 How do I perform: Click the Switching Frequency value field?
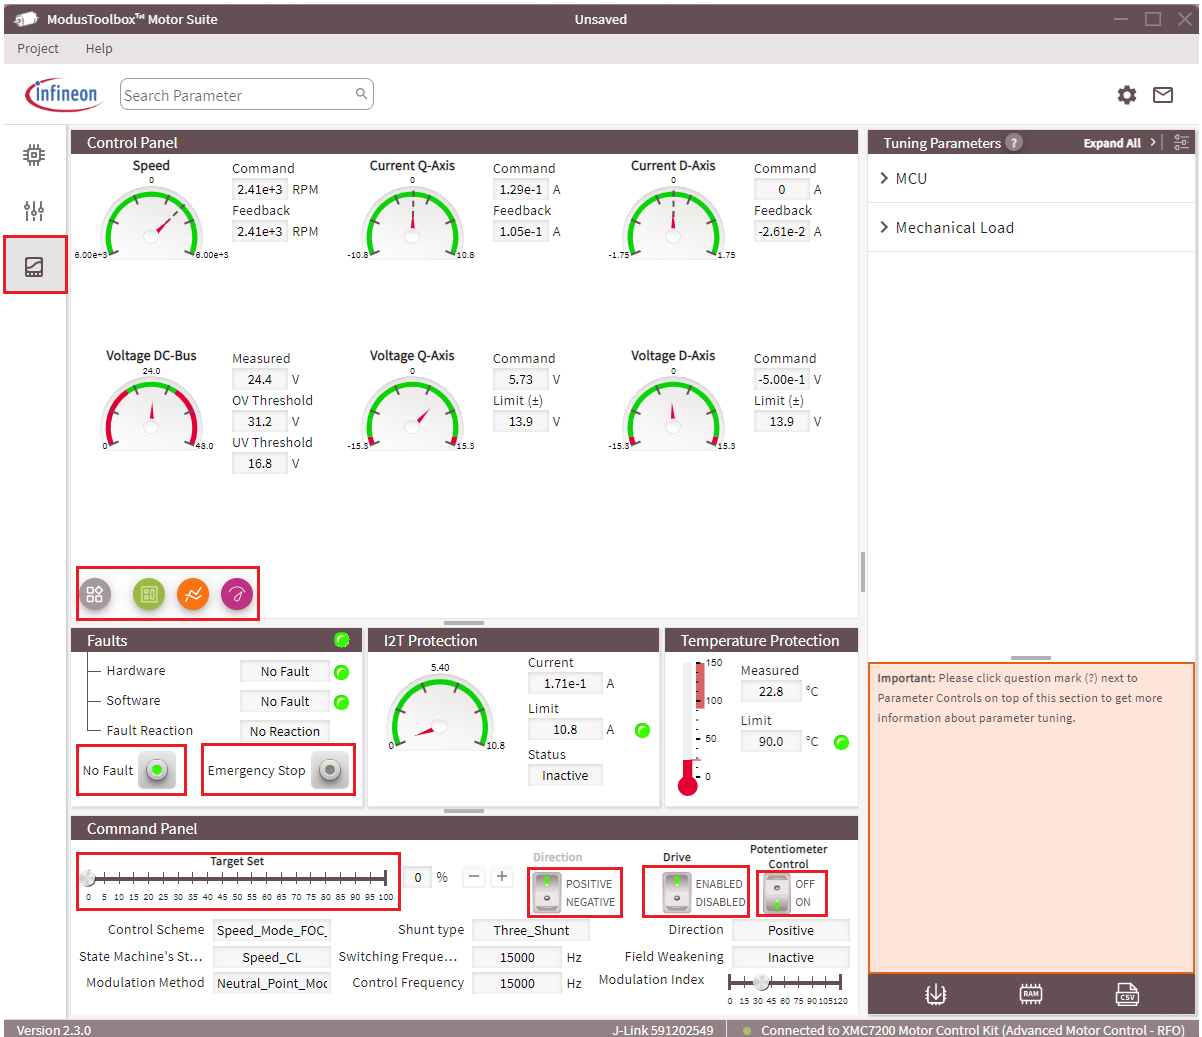tap(517, 957)
